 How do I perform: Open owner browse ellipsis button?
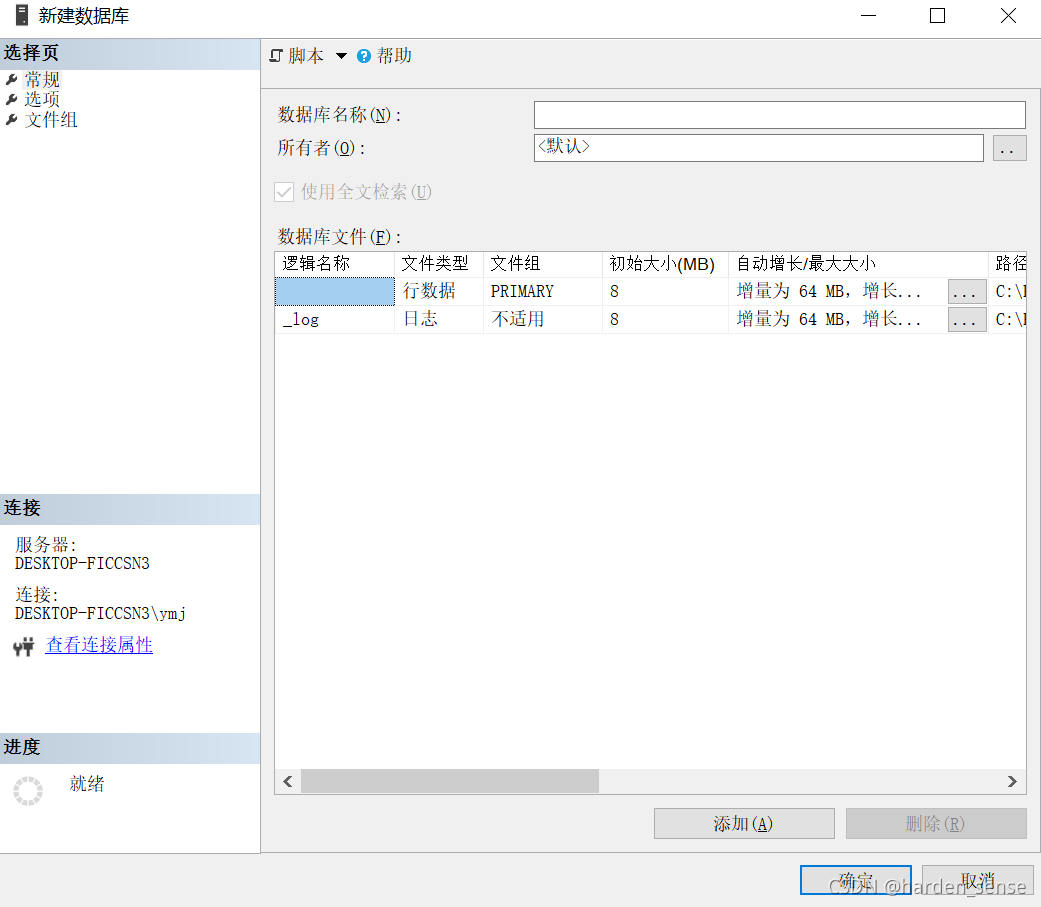click(x=1009, y=148)
